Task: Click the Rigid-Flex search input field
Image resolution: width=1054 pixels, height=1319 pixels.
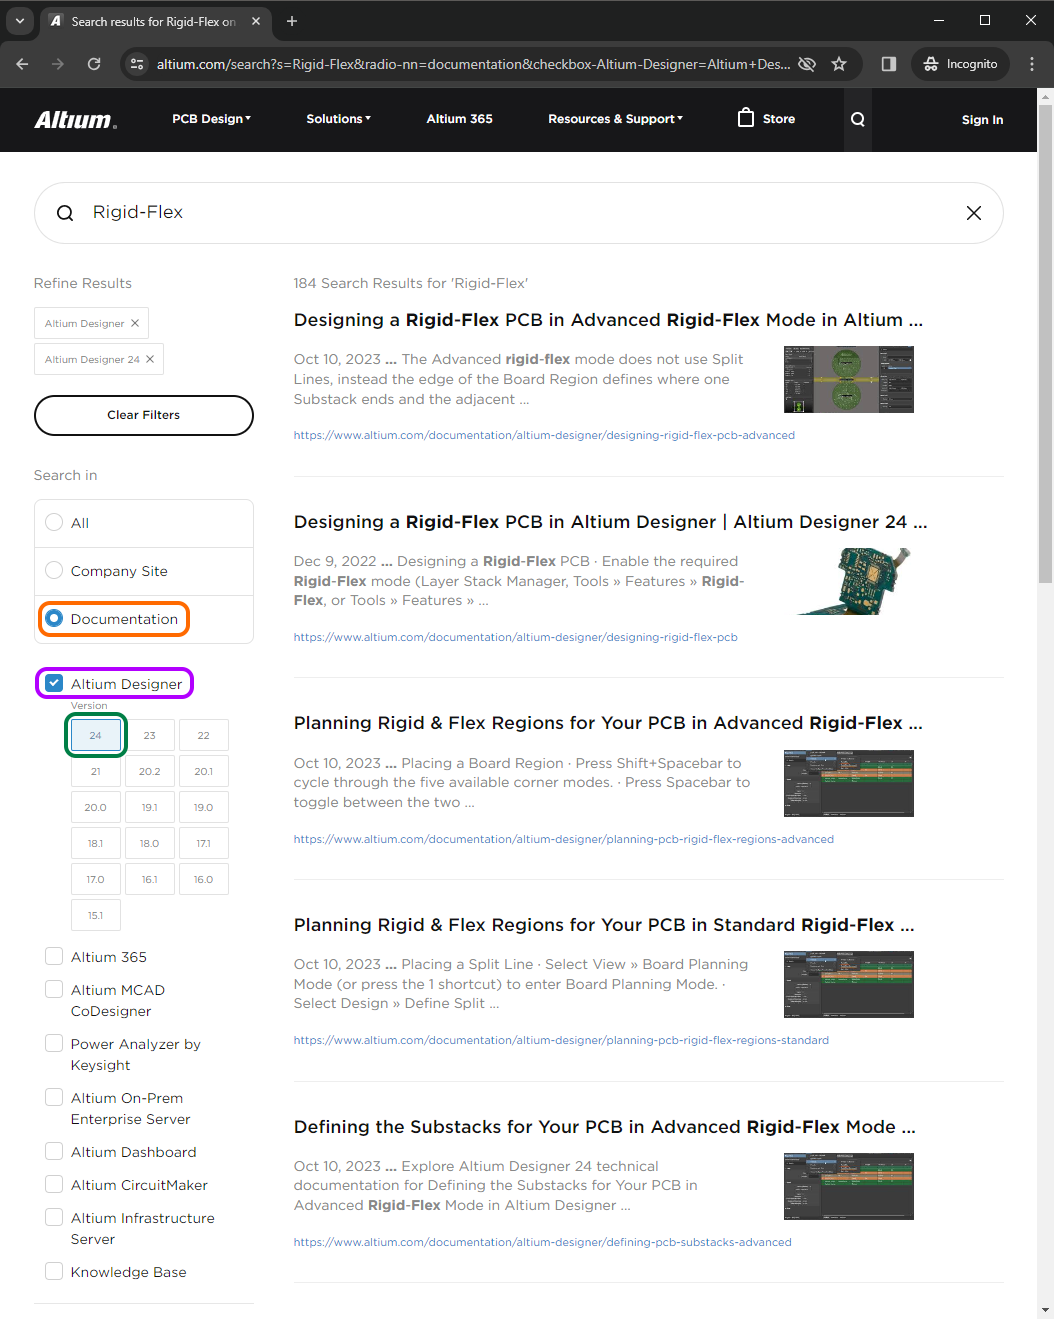Action: [518, 213]
